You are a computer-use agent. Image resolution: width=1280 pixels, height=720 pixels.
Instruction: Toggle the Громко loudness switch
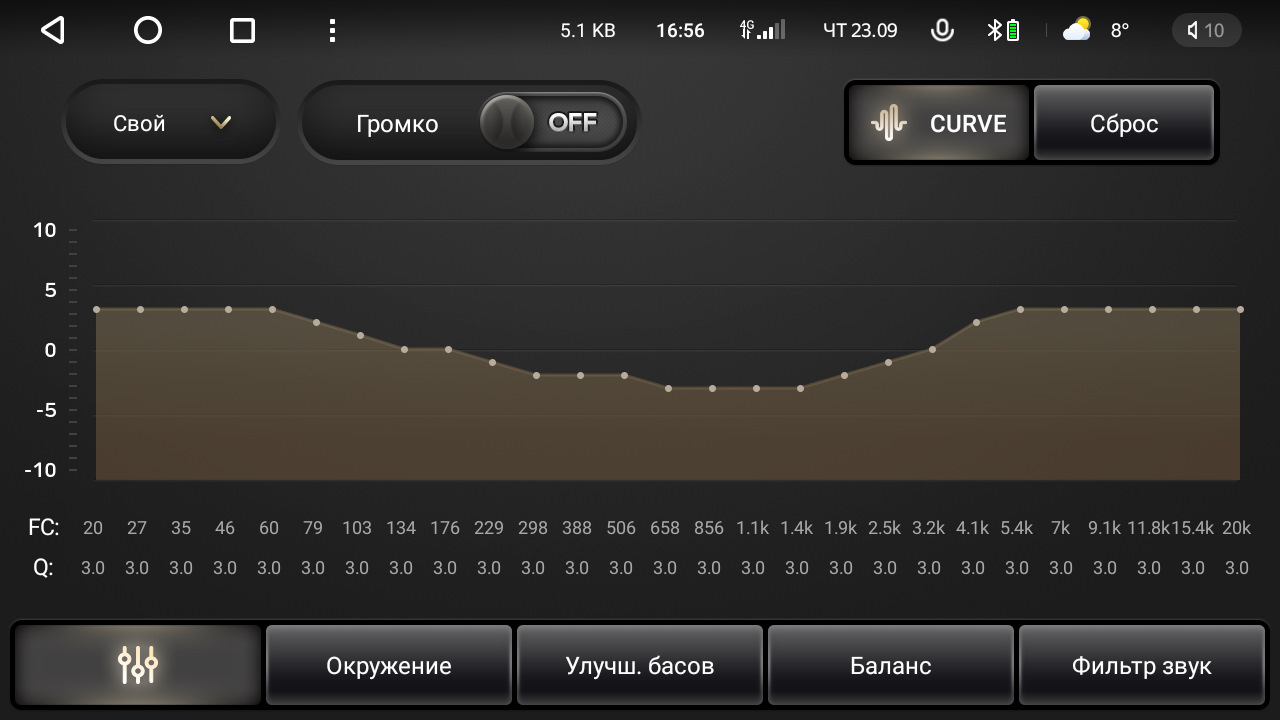click(552, 123)
